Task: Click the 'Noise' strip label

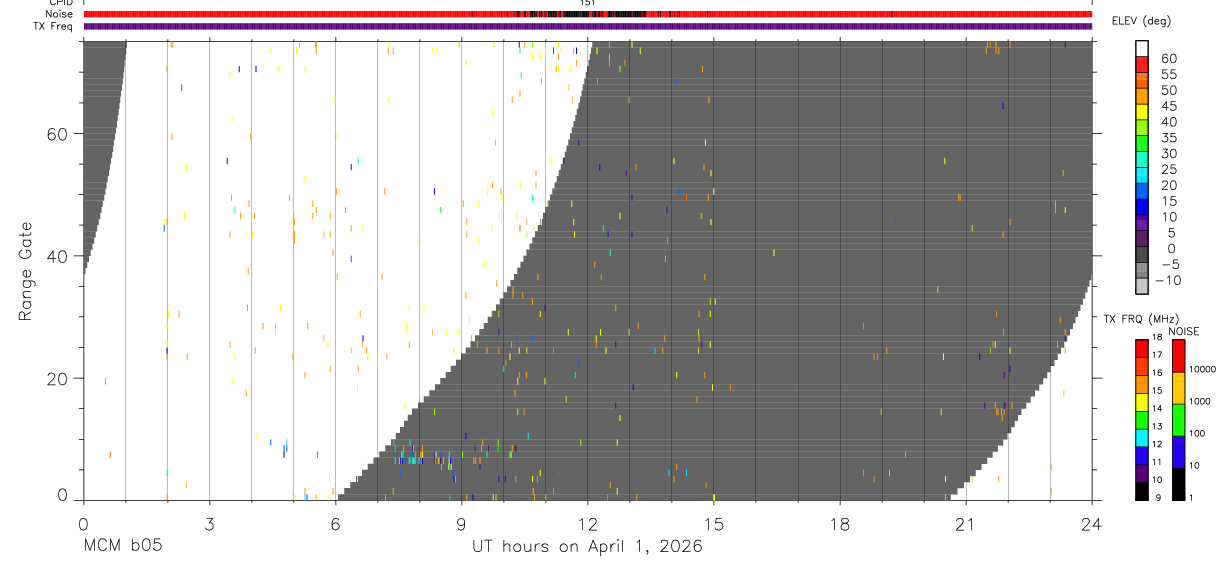Action: tap(61, 14)
